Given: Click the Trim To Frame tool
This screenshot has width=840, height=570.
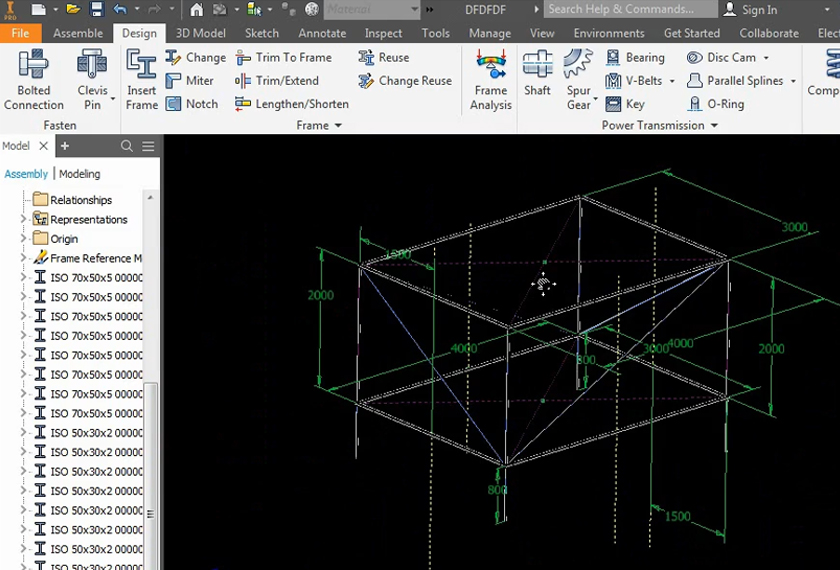Looking at the screenshot, I should (x=284, y=58).
